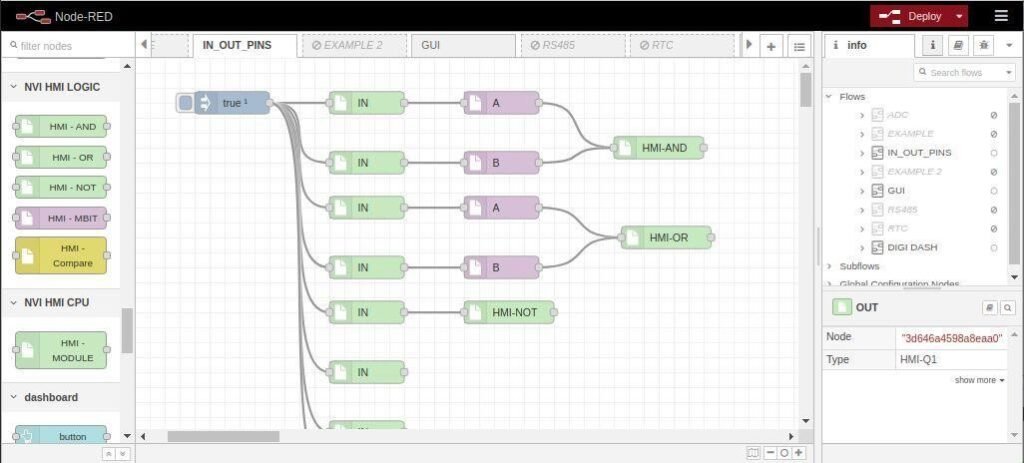Toggle enable state of IN_OUT_PINS flow
Image resolution: width=1024 pixels, height=463 pixels.
pos(993,153)
